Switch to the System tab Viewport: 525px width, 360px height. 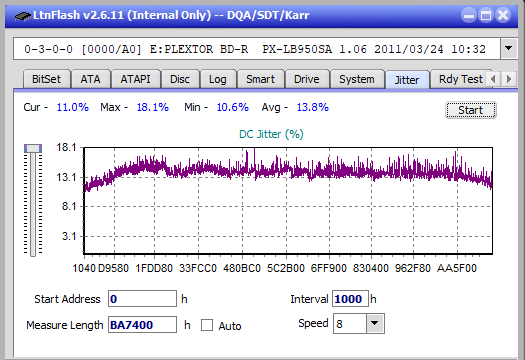[x=357, y=79]
